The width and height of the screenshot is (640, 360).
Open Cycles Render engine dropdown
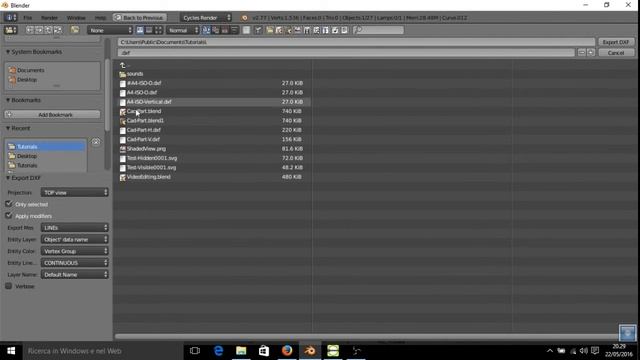point(206,18)
